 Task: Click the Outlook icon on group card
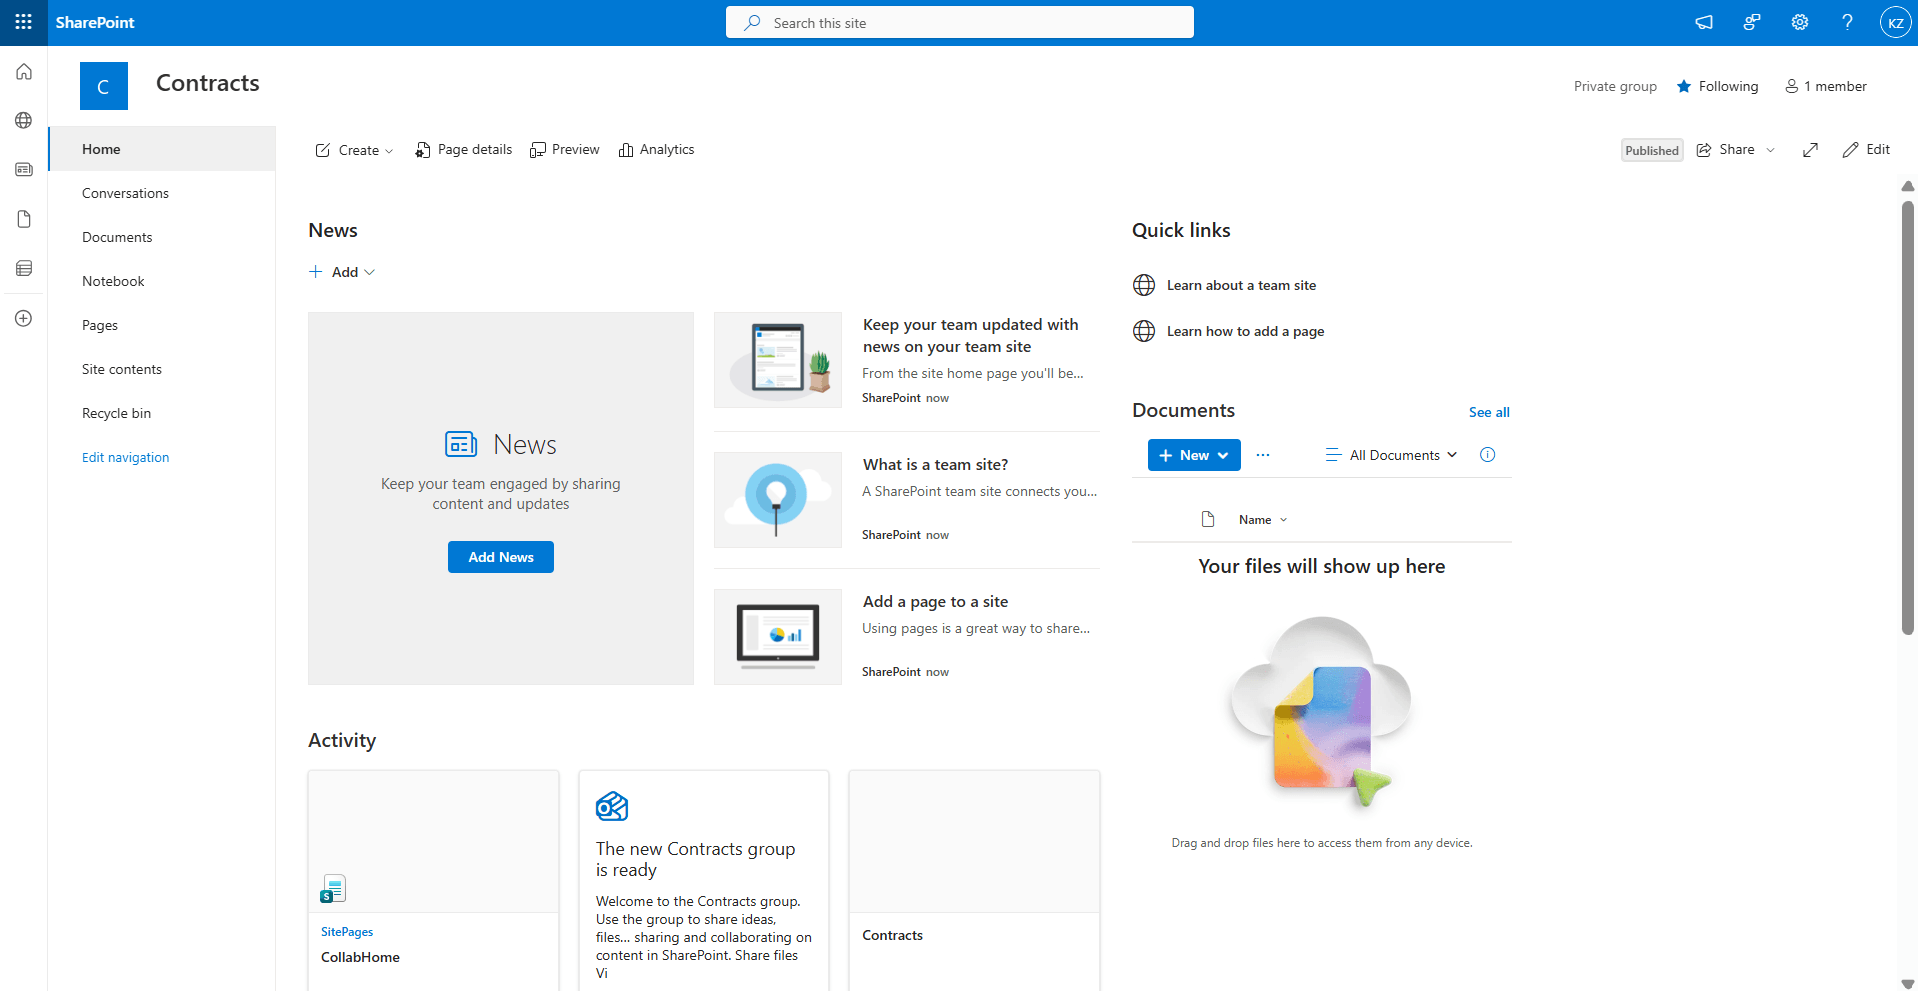click(612, 806)
